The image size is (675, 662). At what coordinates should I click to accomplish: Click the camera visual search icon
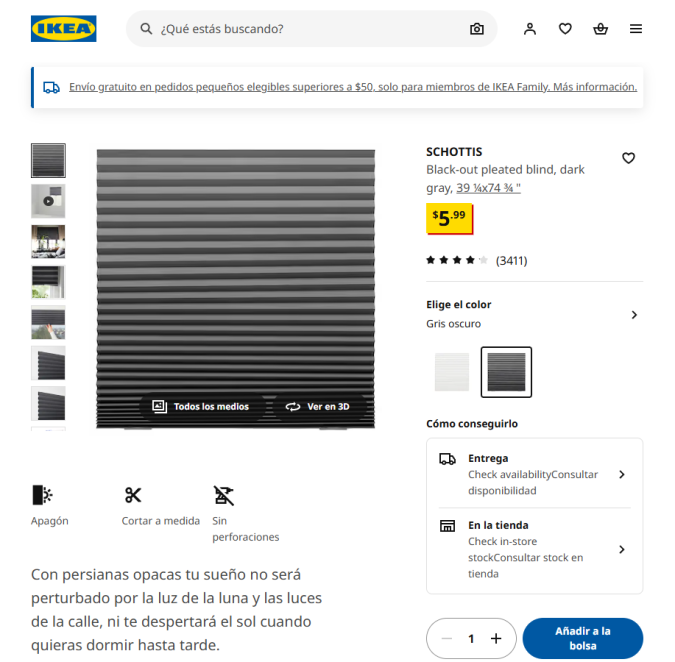[477, 29]
